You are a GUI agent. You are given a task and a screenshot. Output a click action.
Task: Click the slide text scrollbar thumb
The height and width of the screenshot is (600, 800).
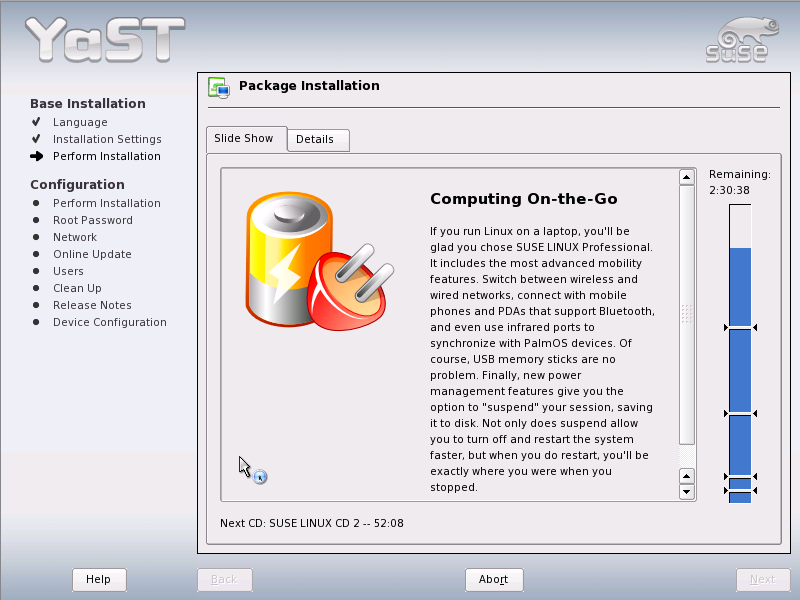tap(687, 314)
